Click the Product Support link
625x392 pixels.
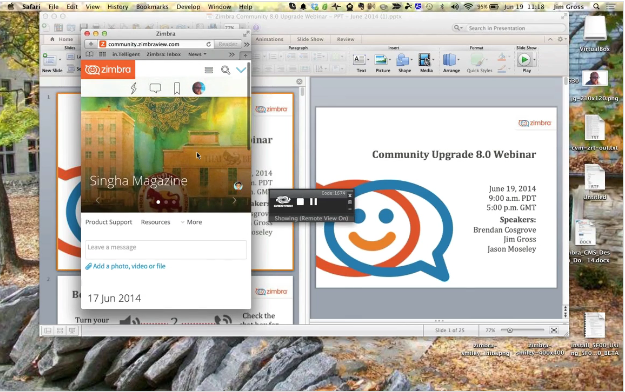pyautogui.click(x=108, y=222)
